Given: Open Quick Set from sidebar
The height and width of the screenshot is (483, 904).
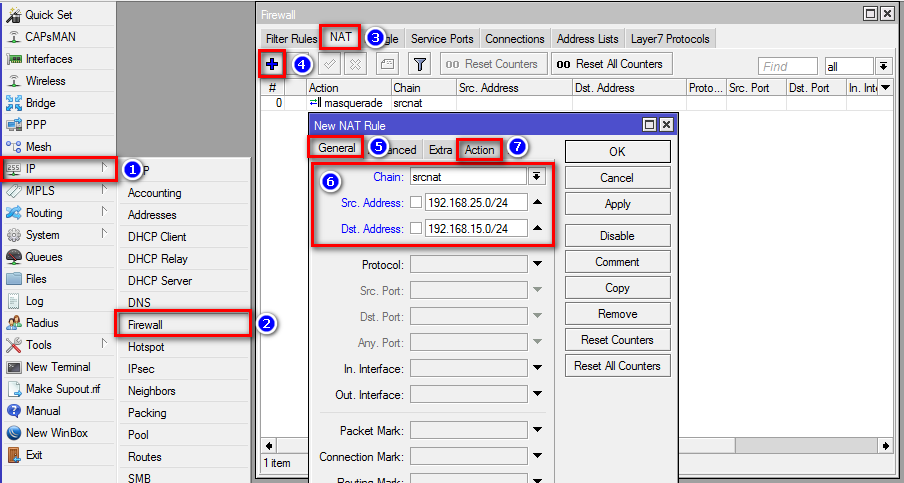Looking at the screenshot, I should 47,15.
